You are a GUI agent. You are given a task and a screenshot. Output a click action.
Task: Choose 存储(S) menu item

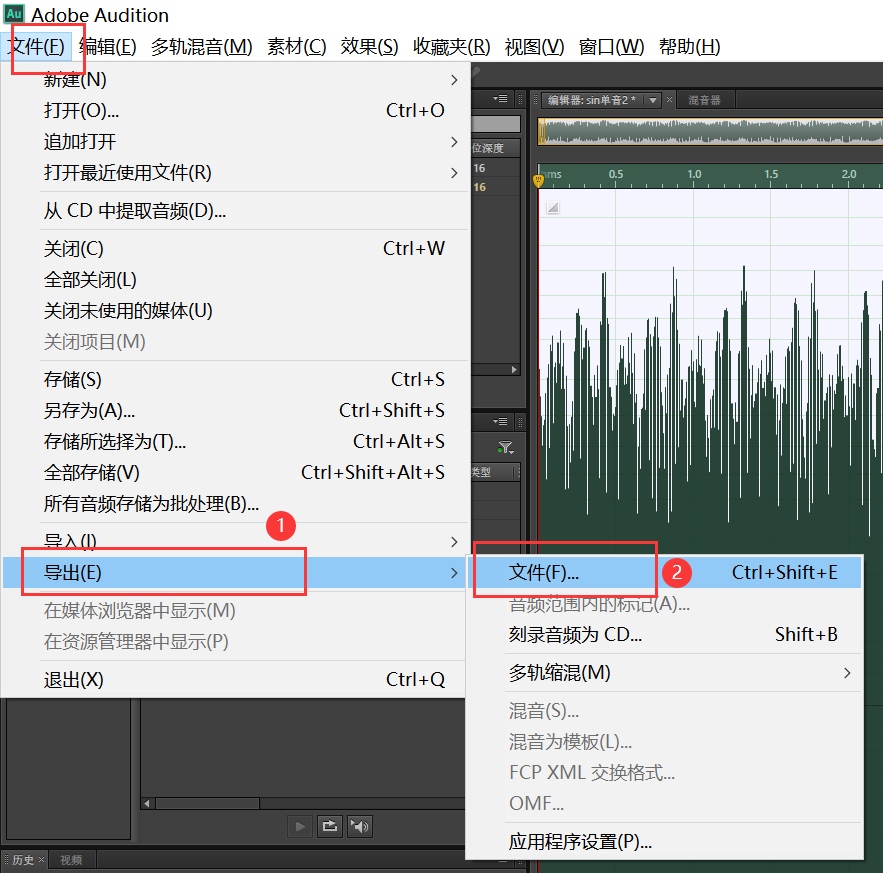tap(235, 380)
